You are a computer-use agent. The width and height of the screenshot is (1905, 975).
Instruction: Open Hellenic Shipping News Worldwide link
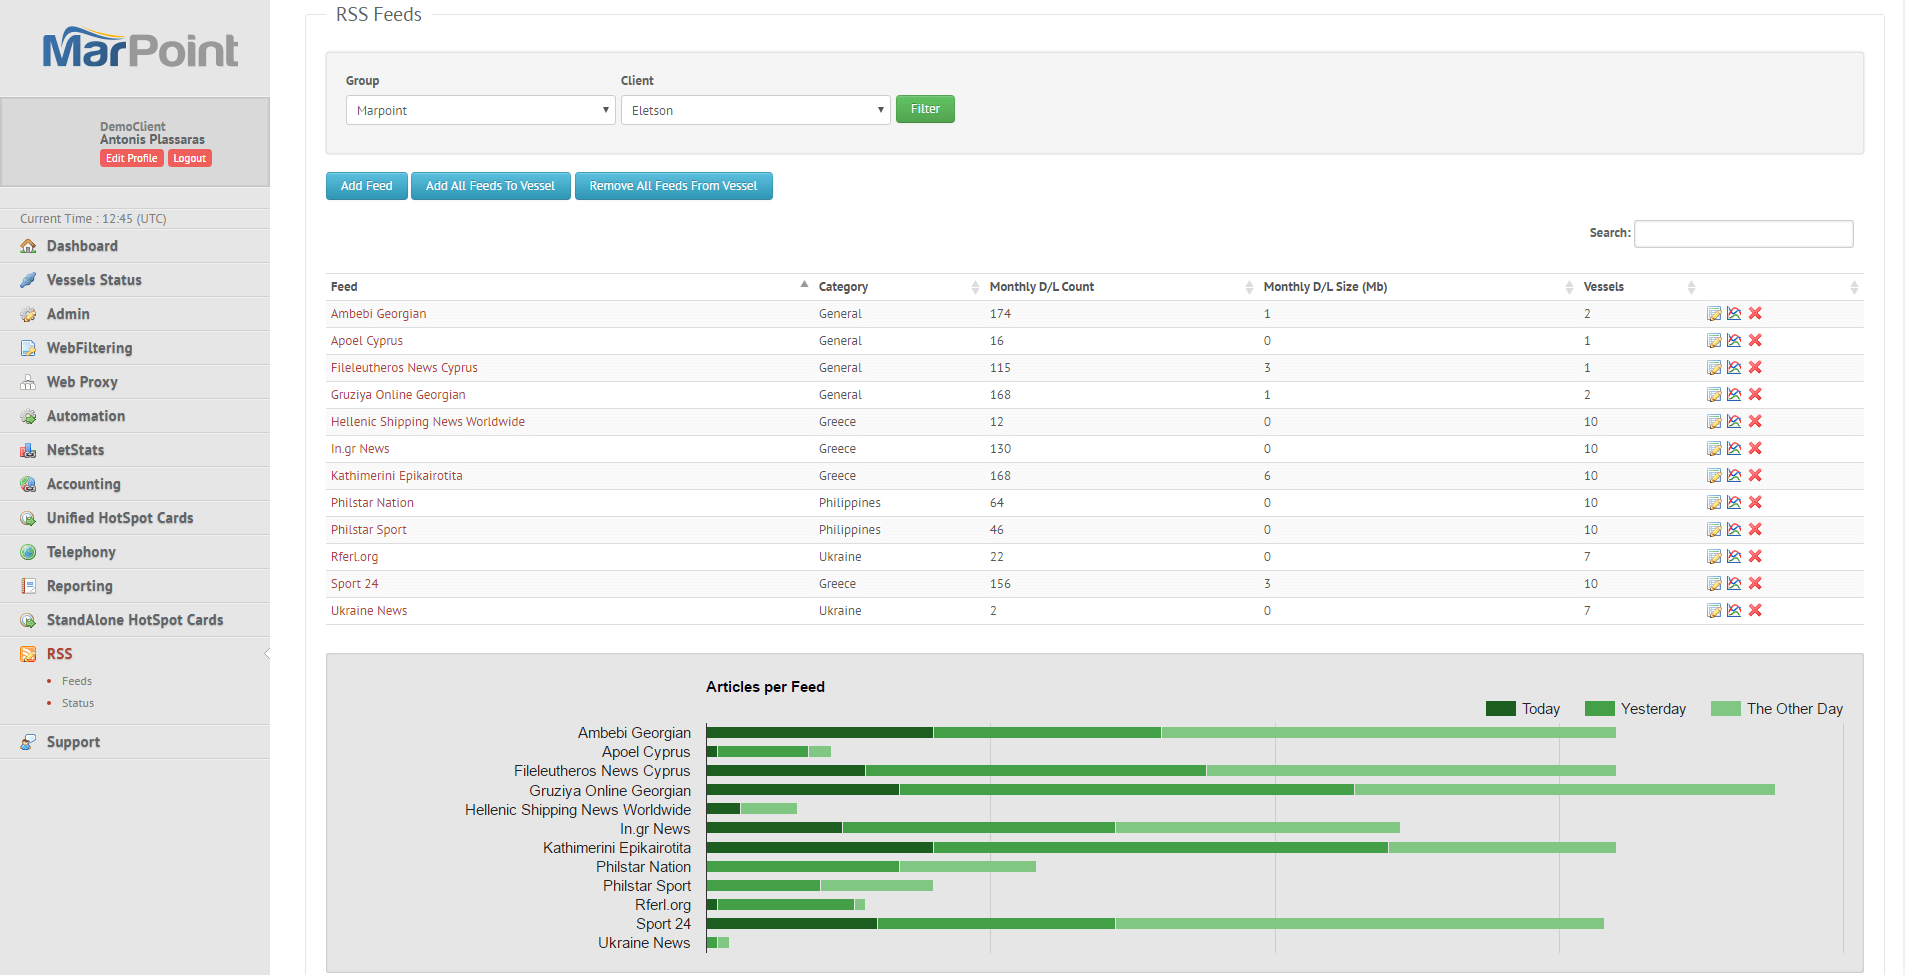pyautogui.click(x=428, y=422)
